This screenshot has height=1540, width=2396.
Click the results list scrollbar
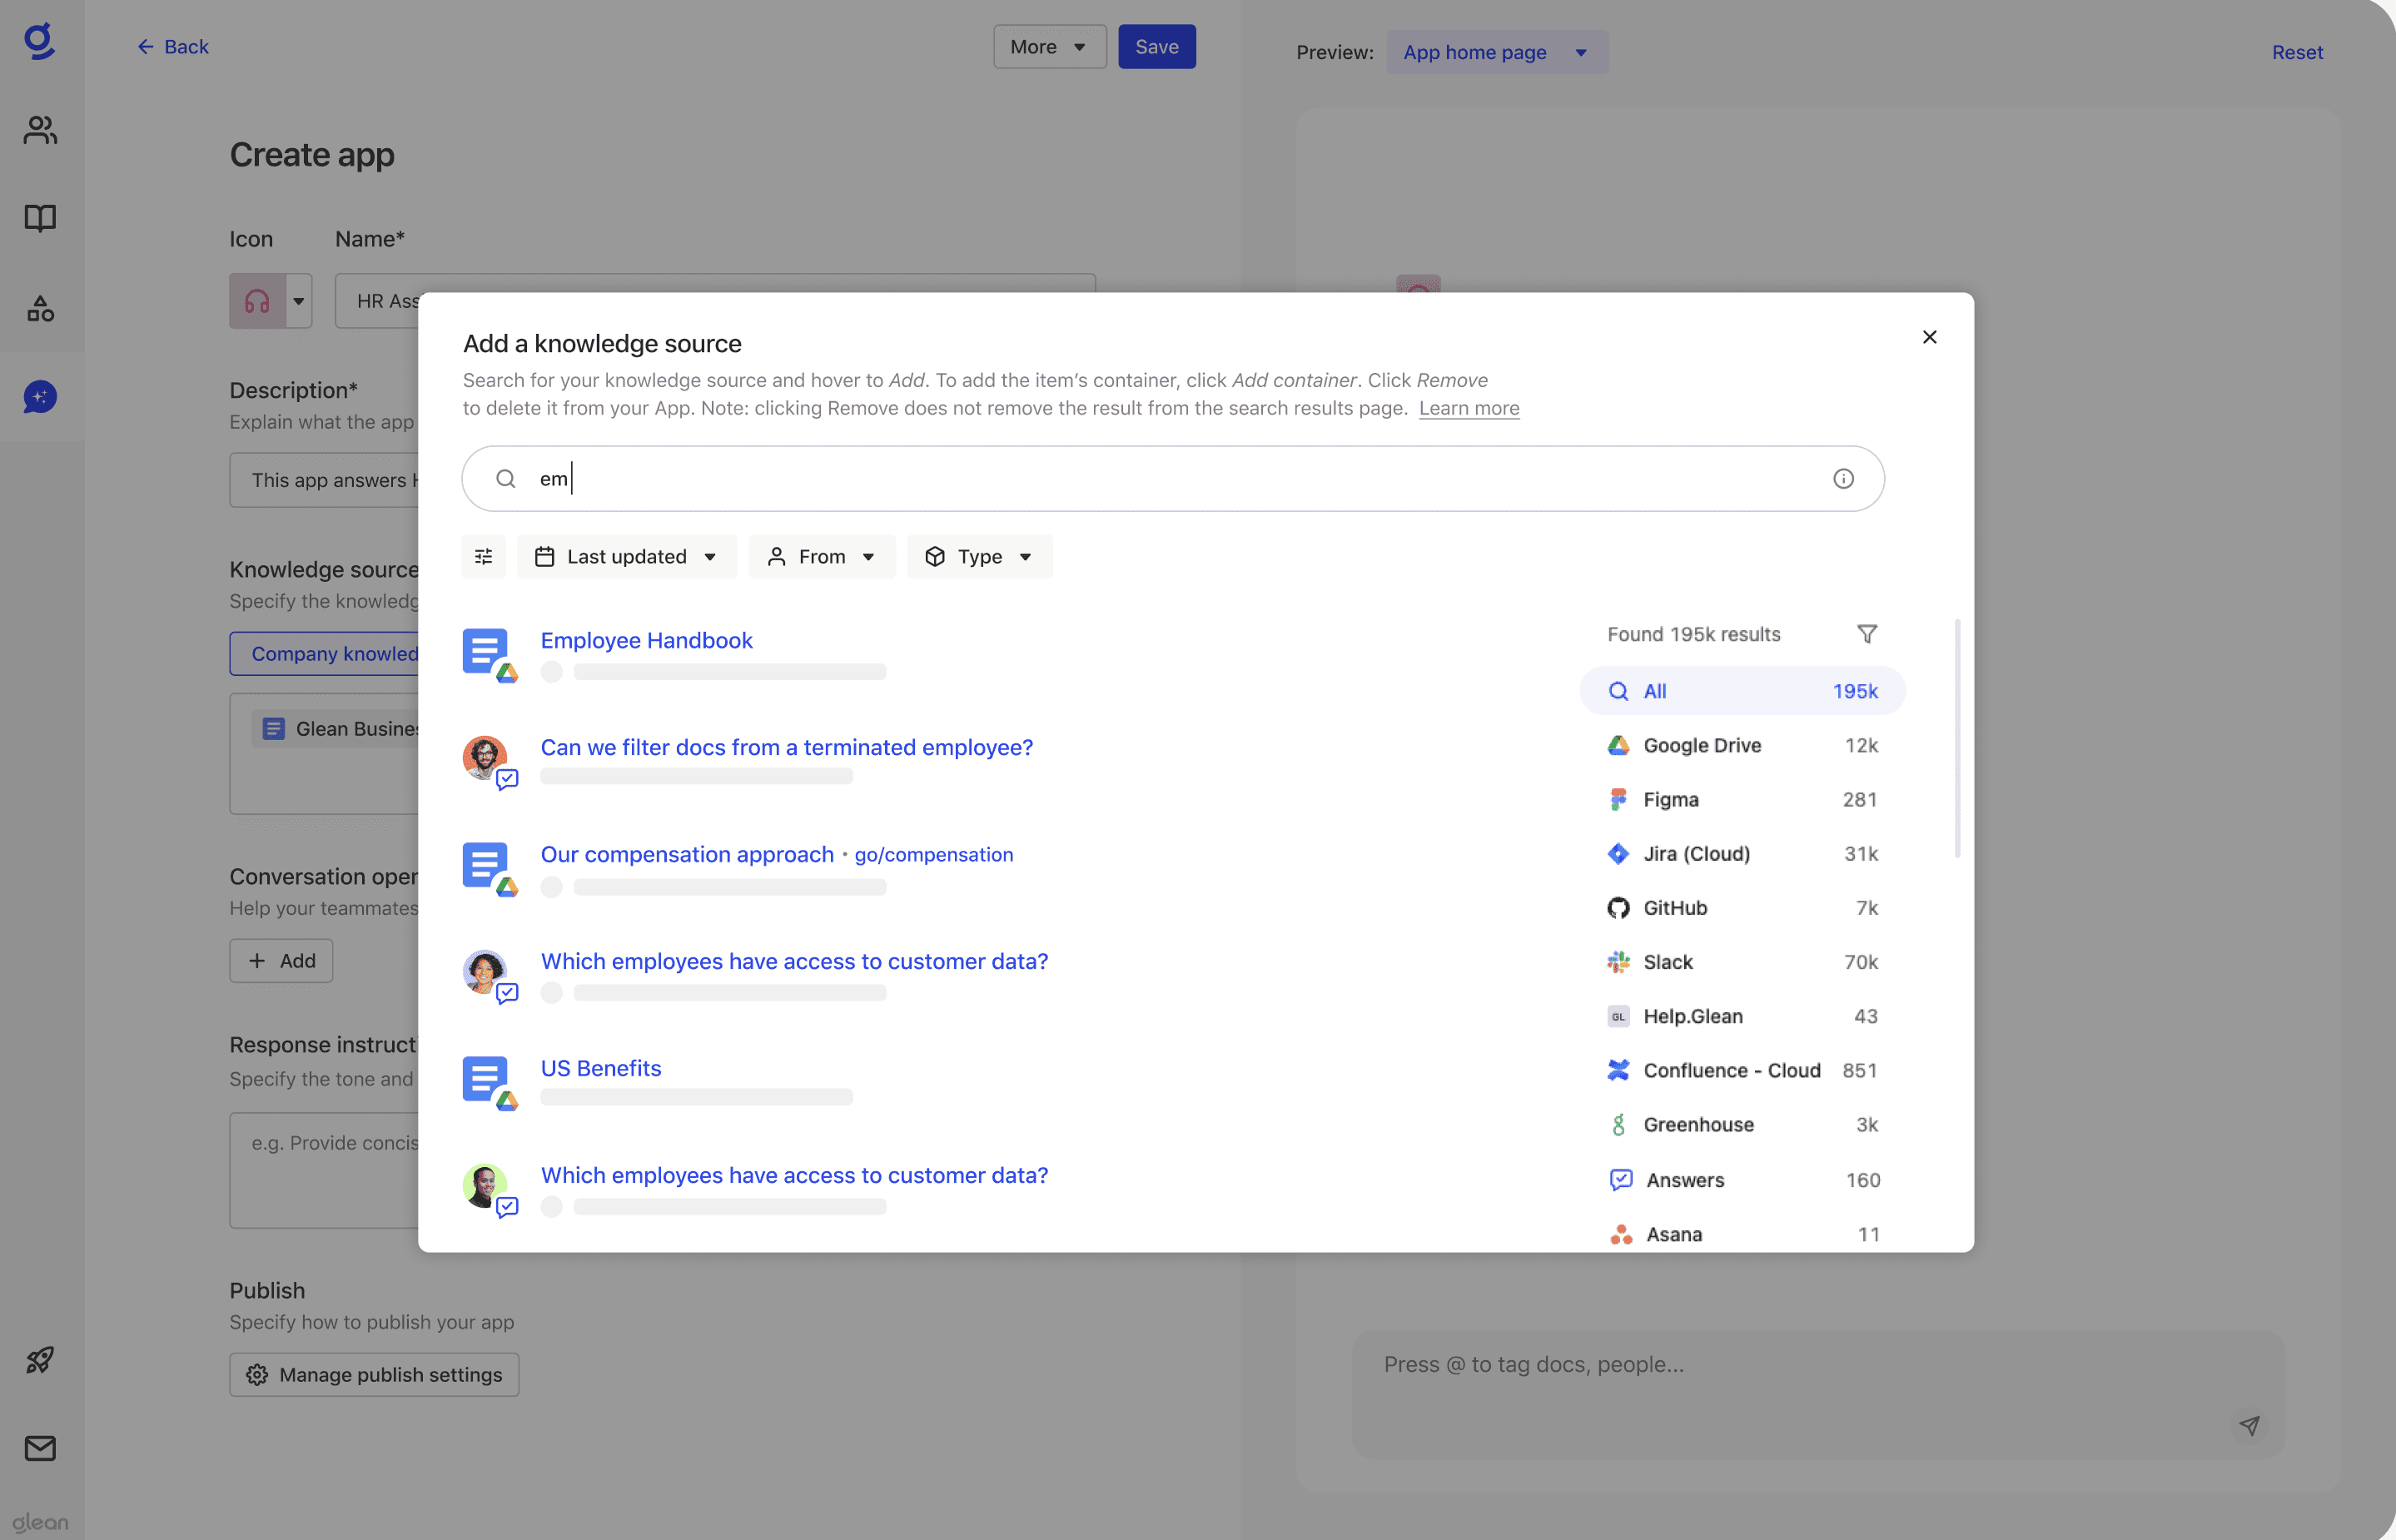[1957, 739]
